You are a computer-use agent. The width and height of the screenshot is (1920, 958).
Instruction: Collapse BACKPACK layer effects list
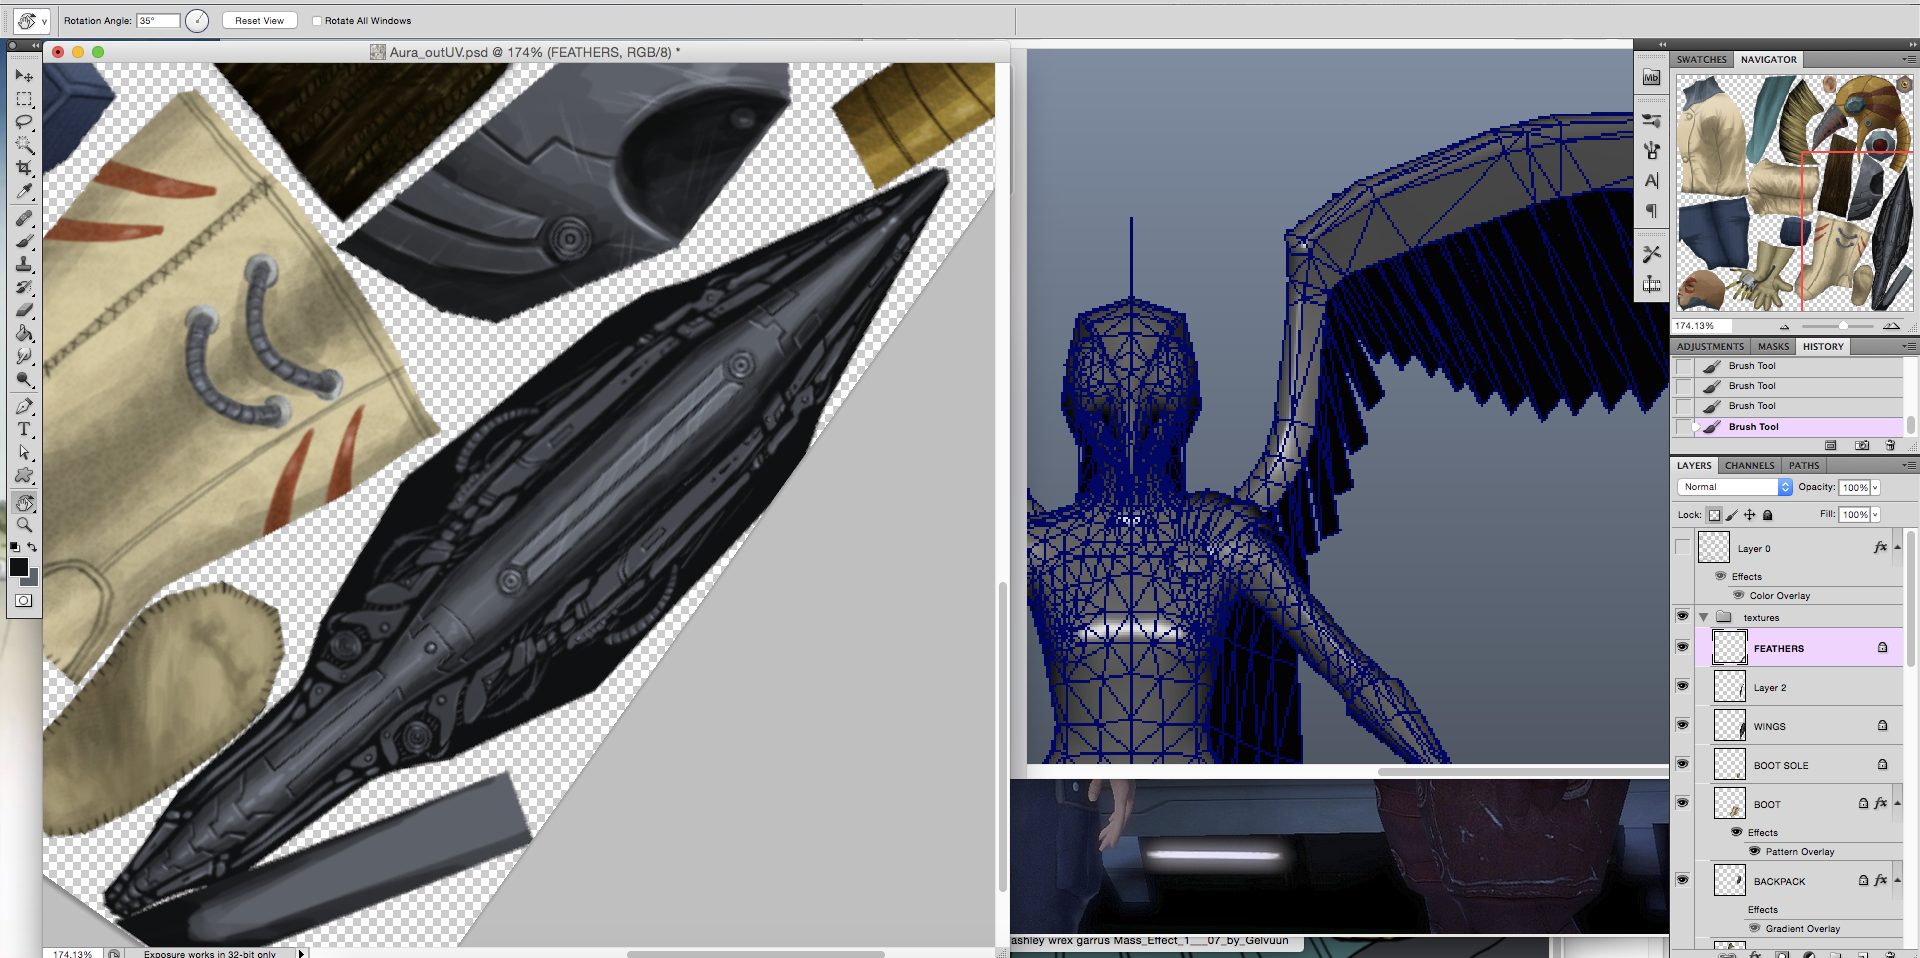pos(1897,881)
